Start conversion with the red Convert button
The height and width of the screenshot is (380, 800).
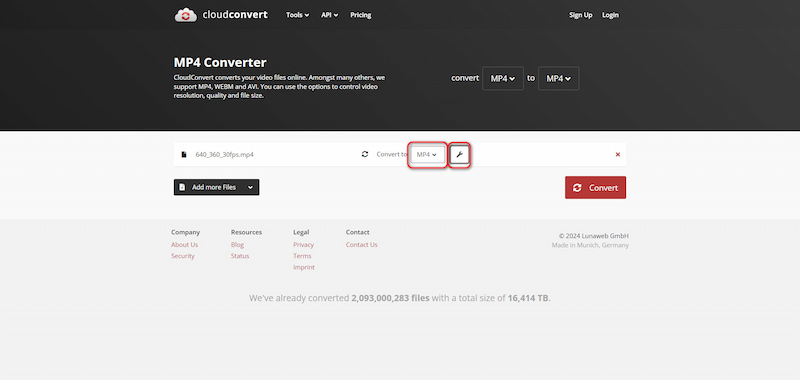point(595,188)
